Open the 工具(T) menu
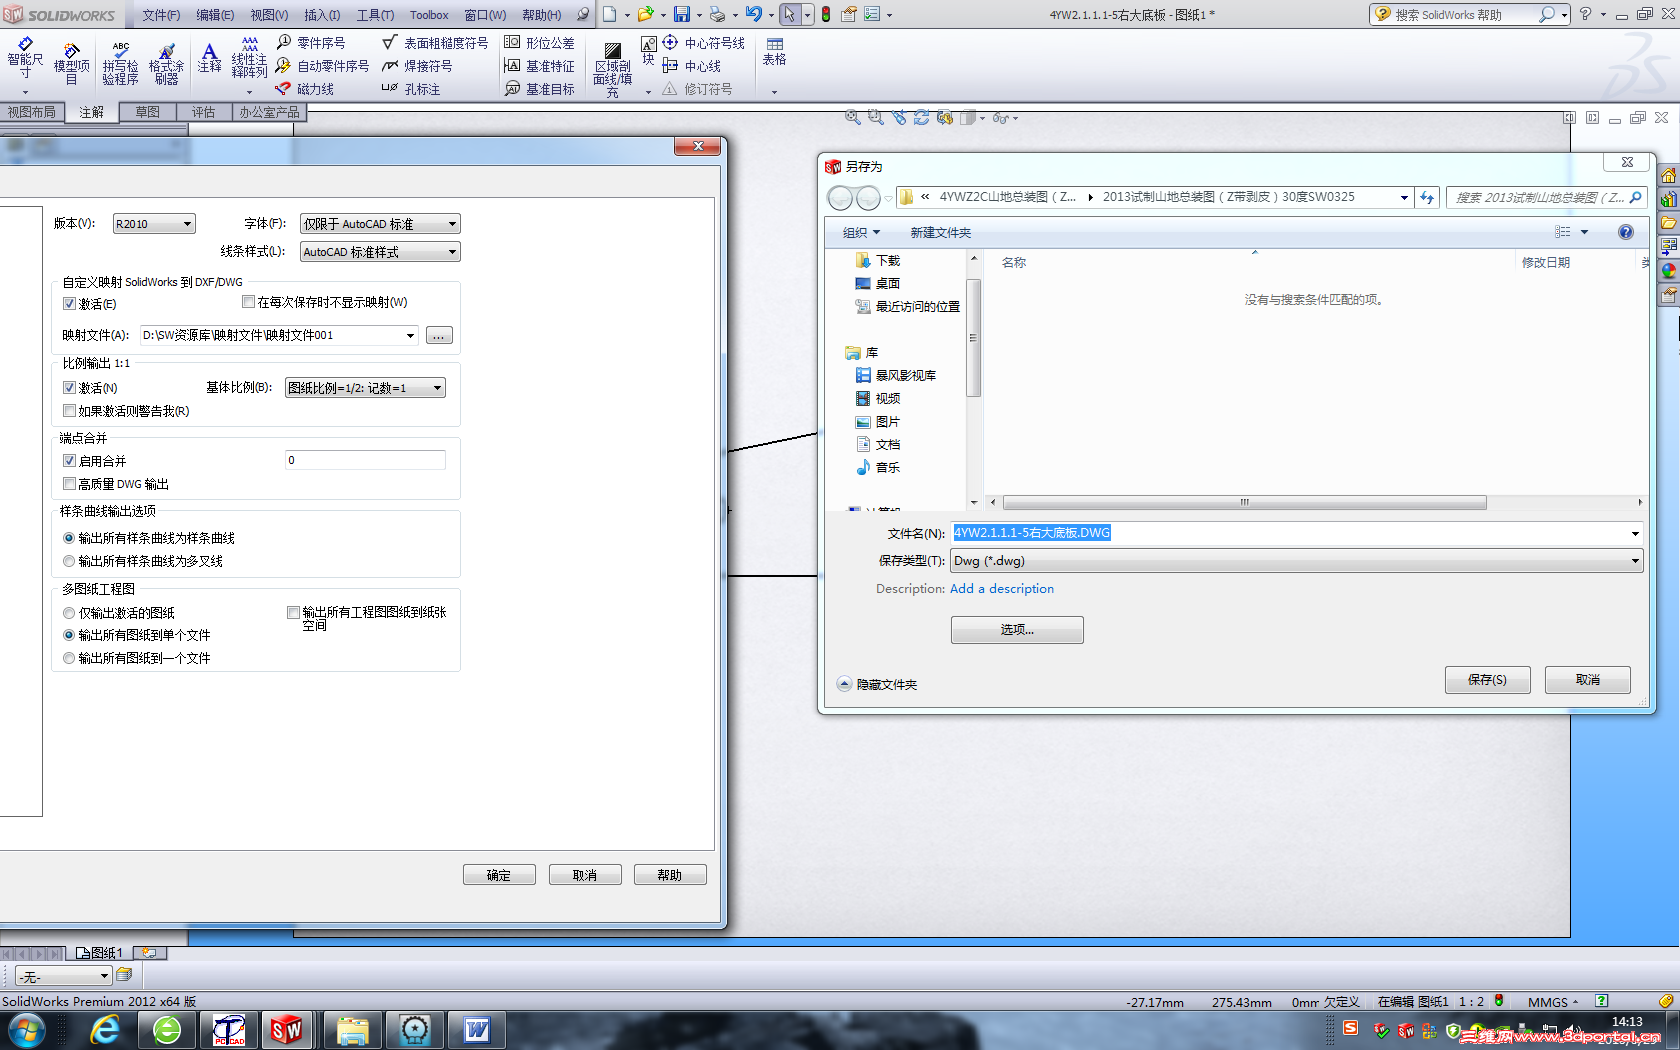 [375, 15]
